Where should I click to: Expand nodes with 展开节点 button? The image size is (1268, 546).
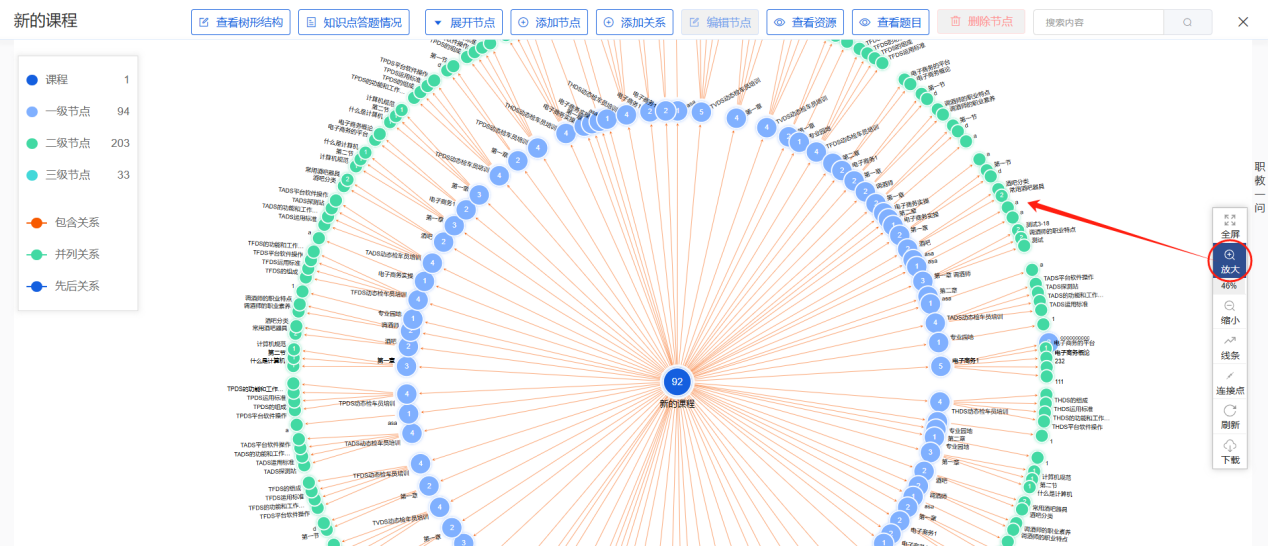click(x=463, y=22)
